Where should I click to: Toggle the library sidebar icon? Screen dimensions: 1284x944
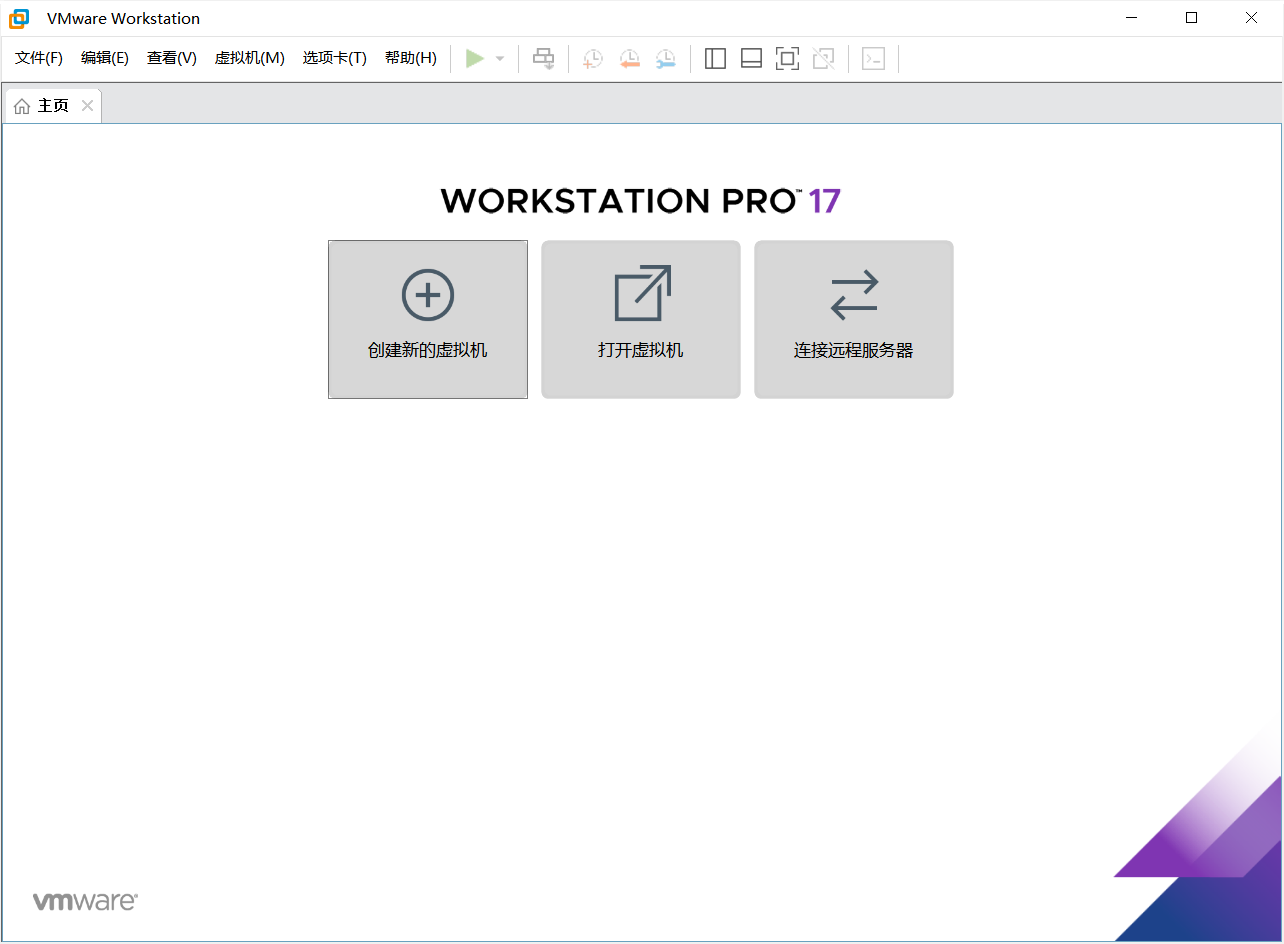point(715,58)
